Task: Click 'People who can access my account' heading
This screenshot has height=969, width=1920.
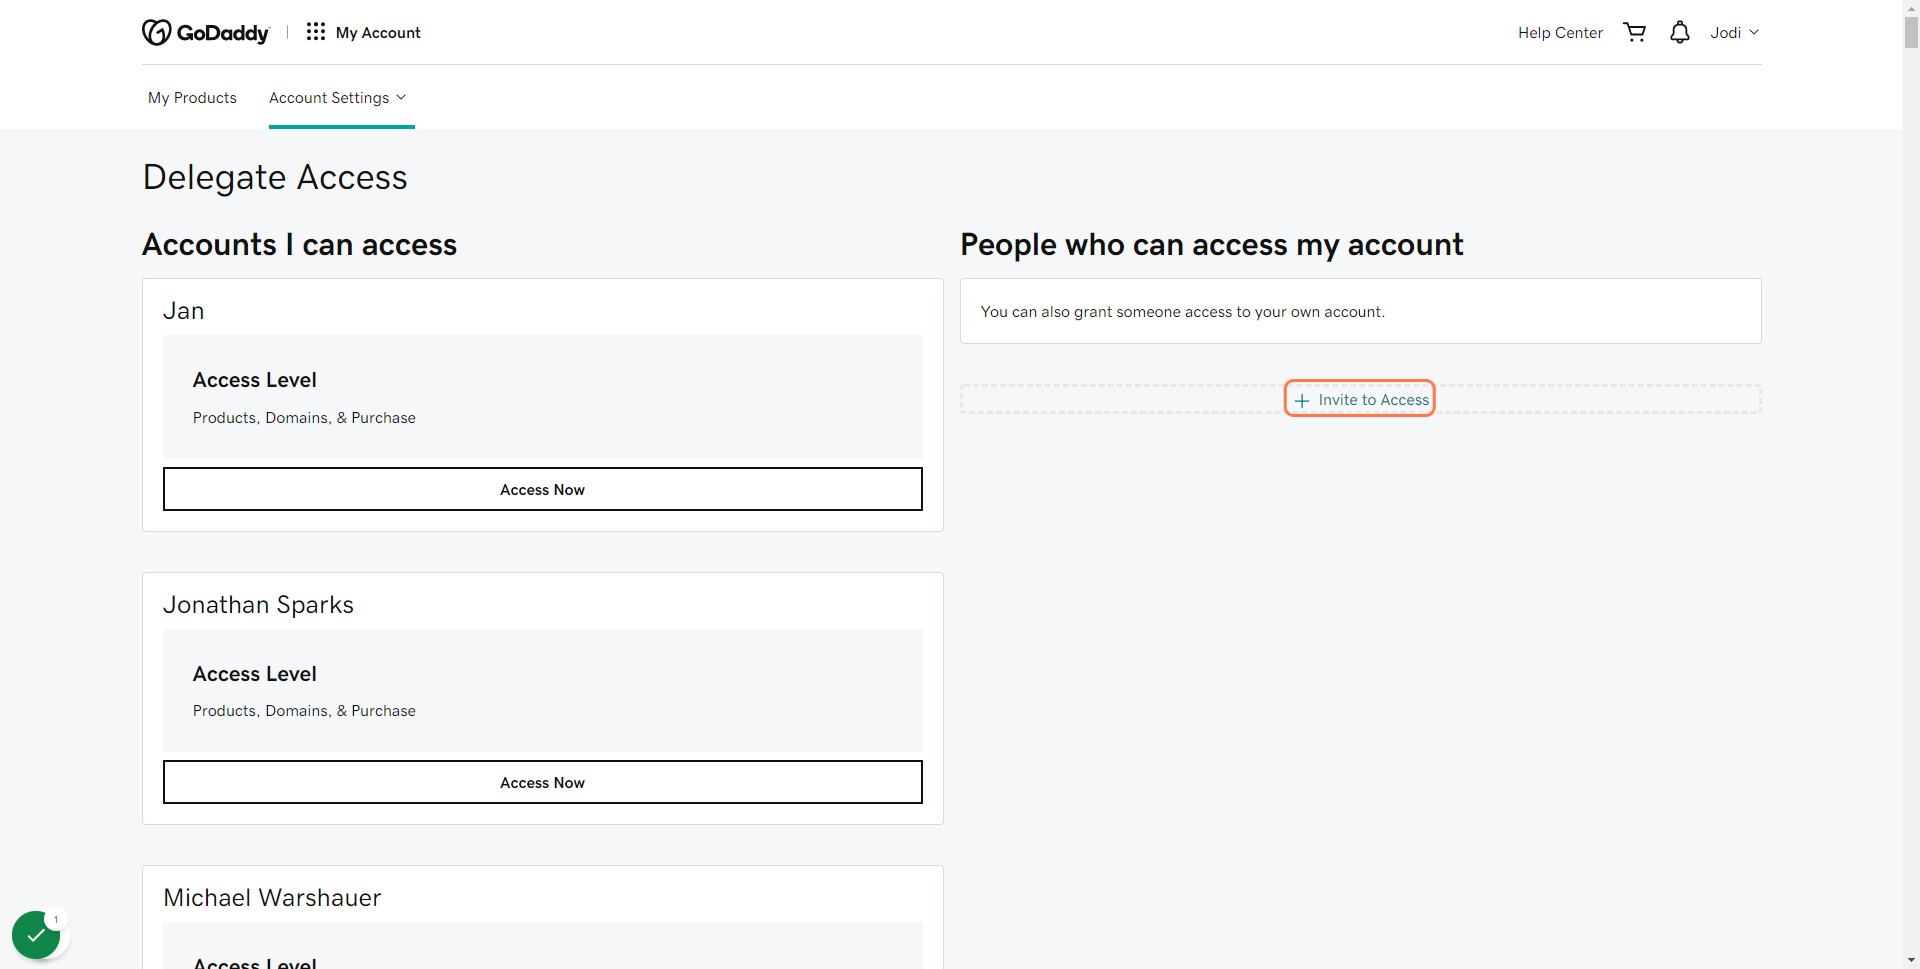Action: (1212, 245)
